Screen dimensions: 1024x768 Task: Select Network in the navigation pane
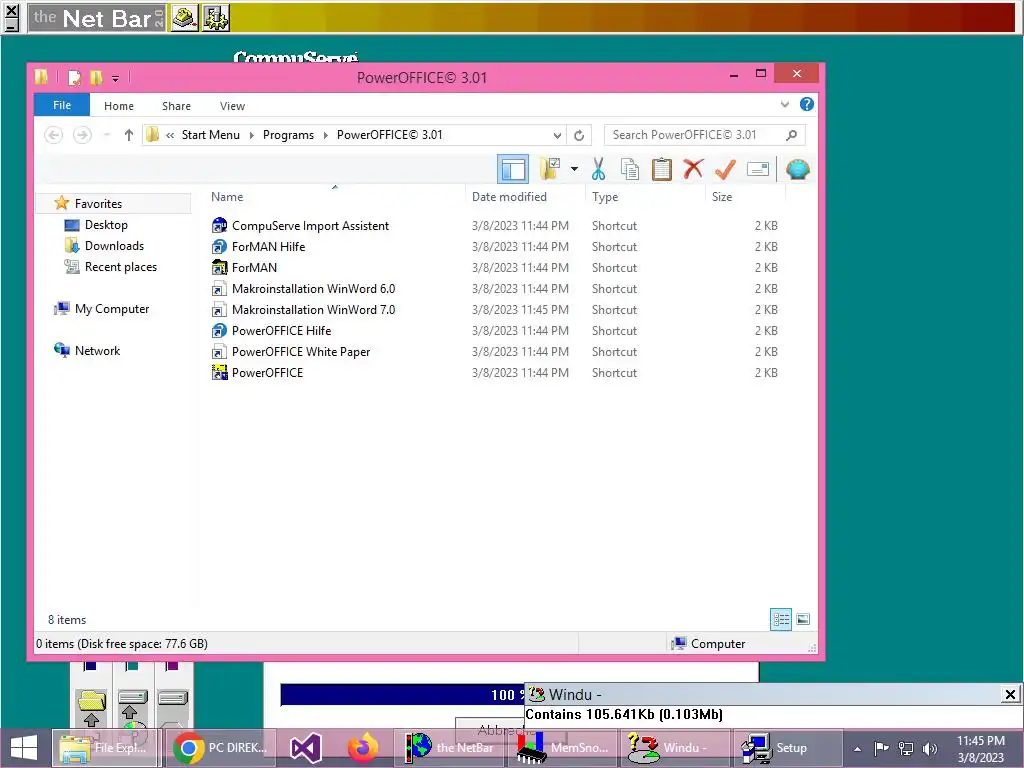point(97,351)
